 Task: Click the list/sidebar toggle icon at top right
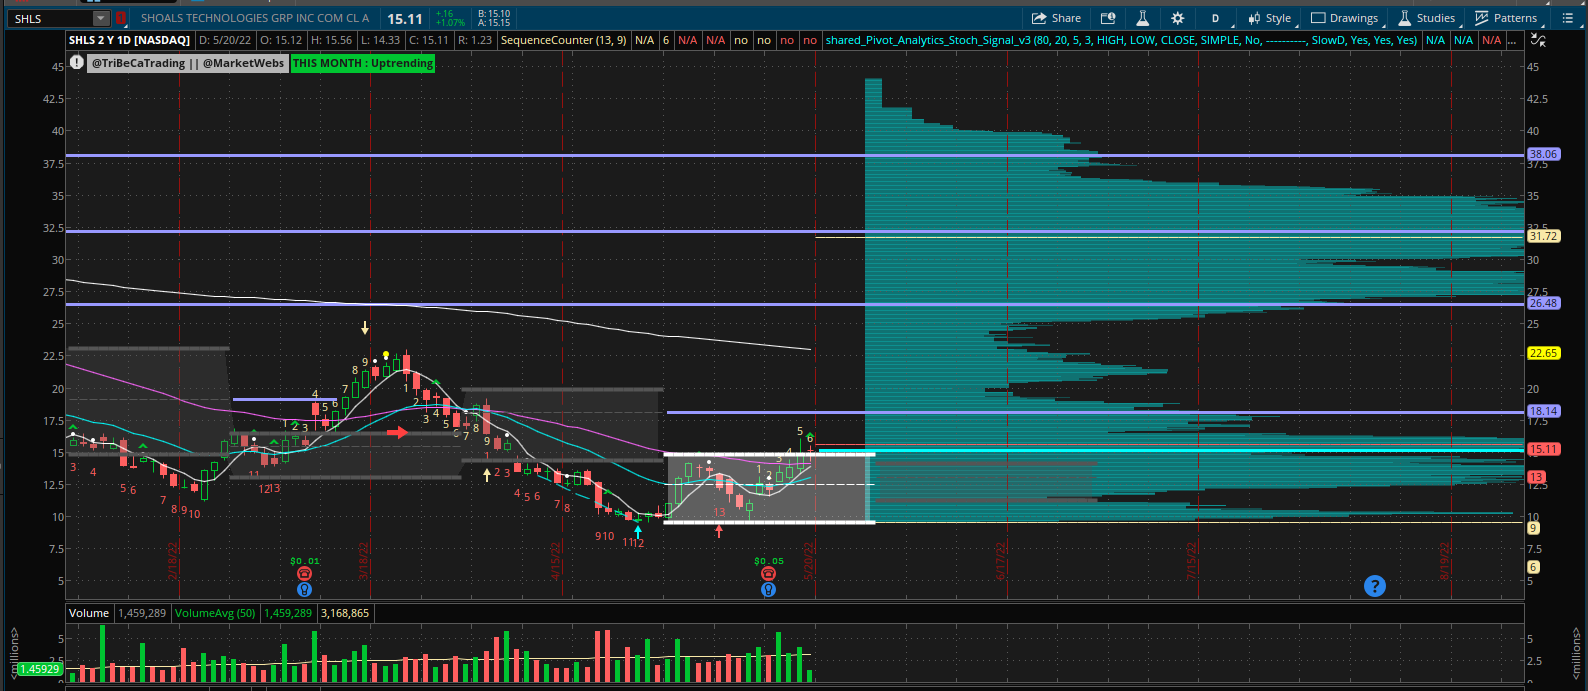1568,18
